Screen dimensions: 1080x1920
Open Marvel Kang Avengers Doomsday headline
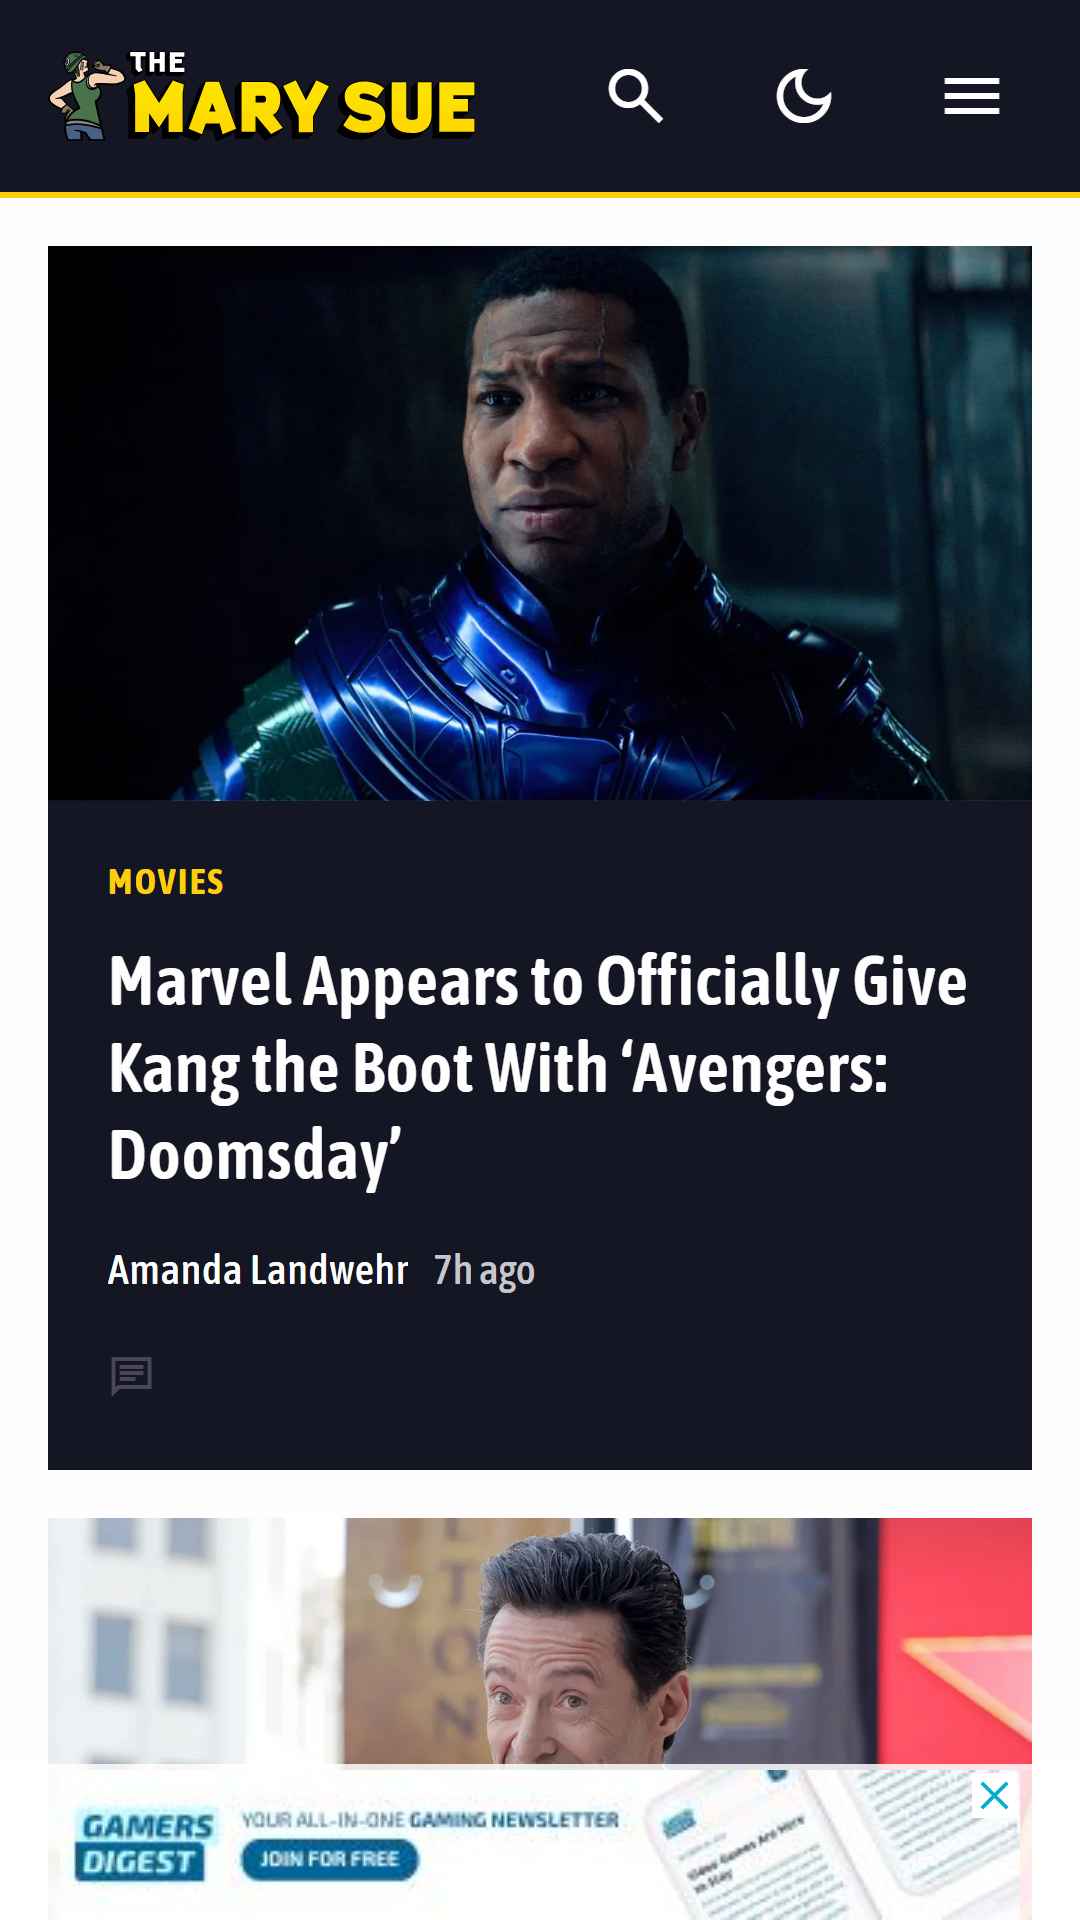538,1068
